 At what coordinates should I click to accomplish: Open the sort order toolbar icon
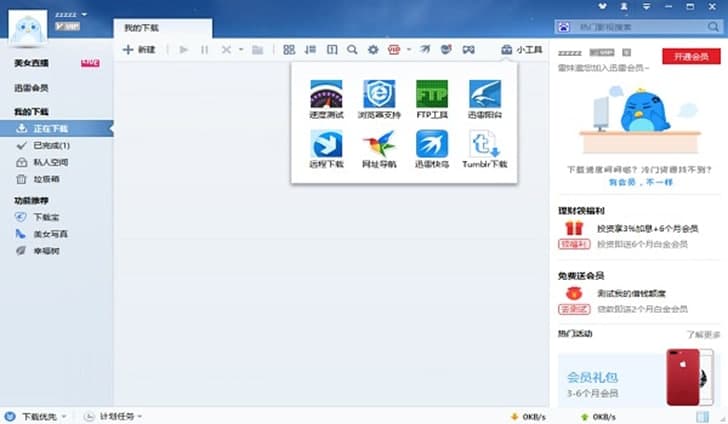click(x=310, y=49)
